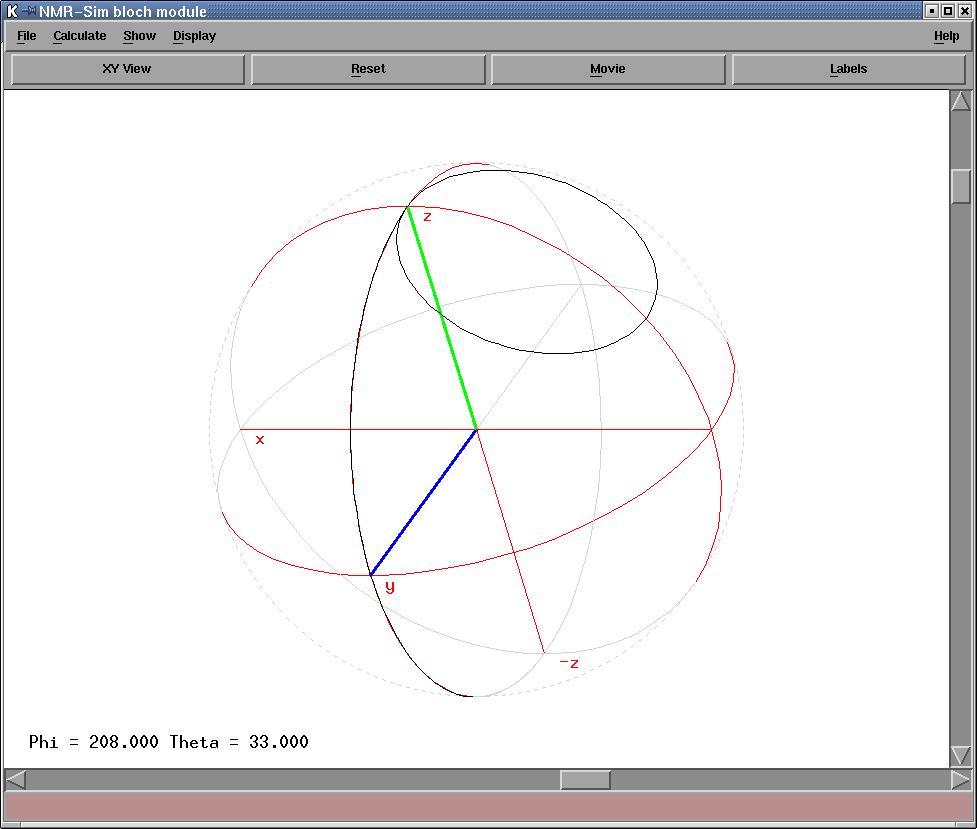Screen dimensions: 977x829
Task: Open the Display menu
Action: point(194,36)
